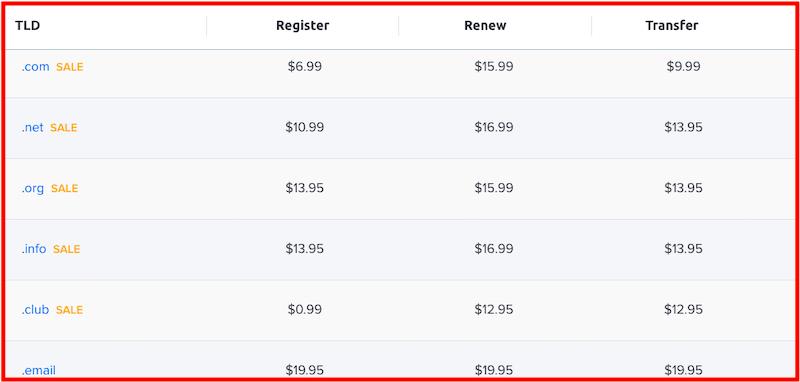This screenshot has width=800, height=382.
Task: Click the SALE badge next to .club
Action: click(69, 310)
